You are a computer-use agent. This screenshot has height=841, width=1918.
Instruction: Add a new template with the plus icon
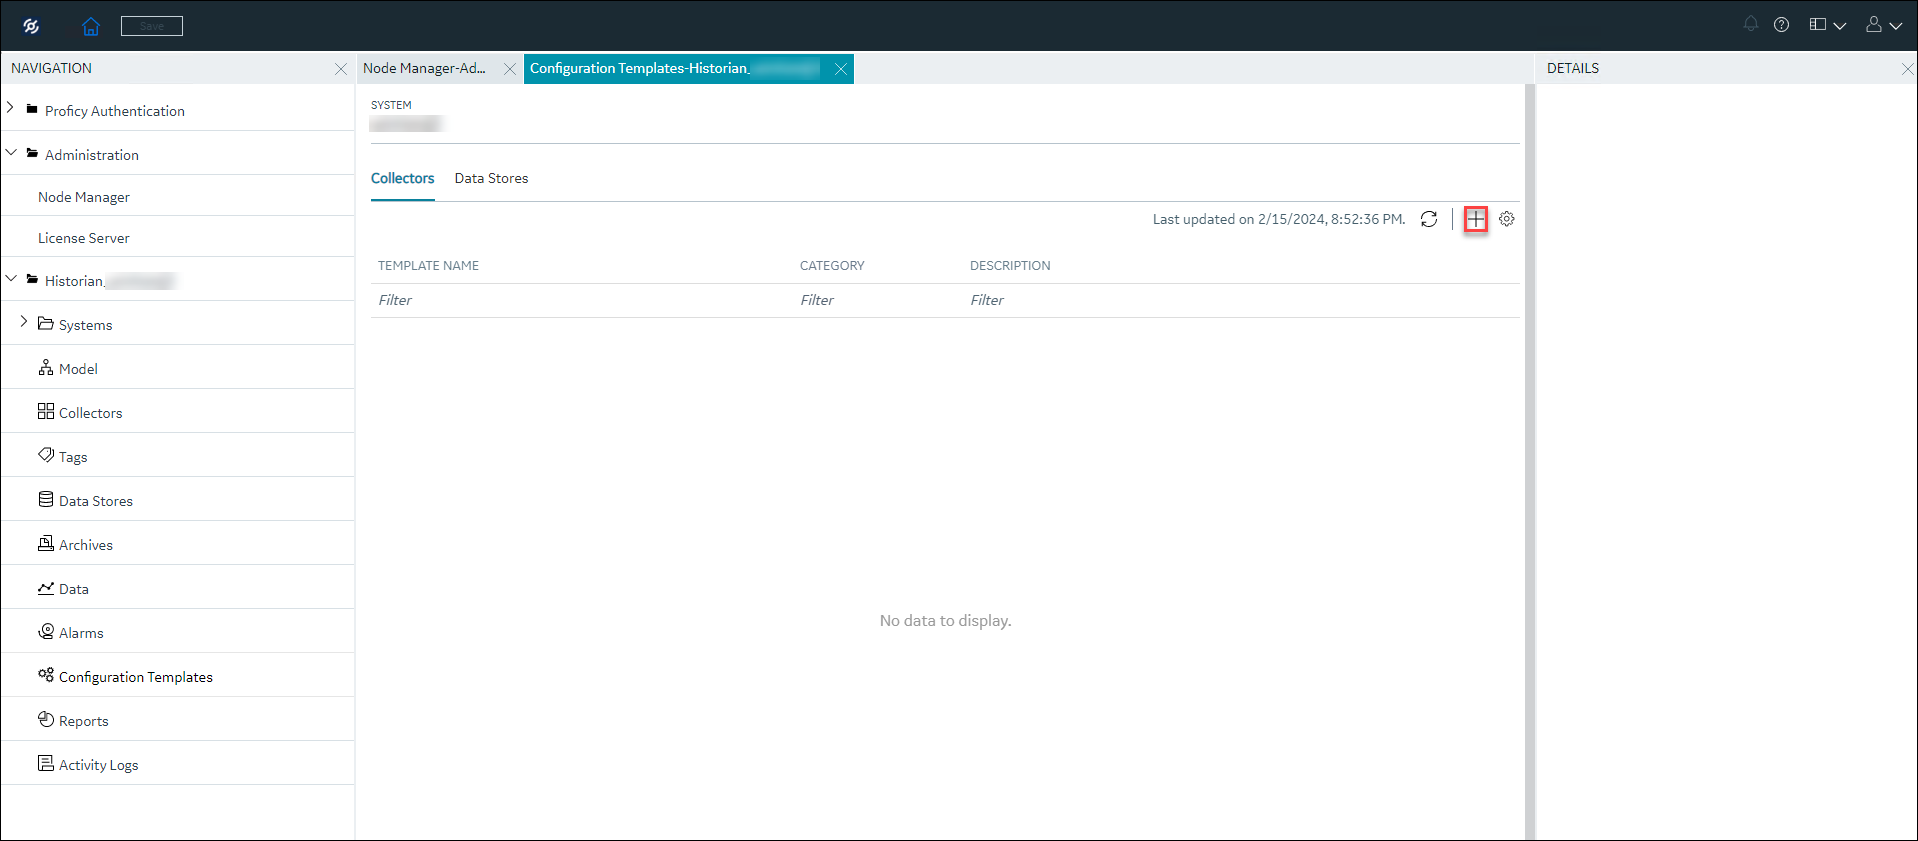click(x=1476, y=219)
